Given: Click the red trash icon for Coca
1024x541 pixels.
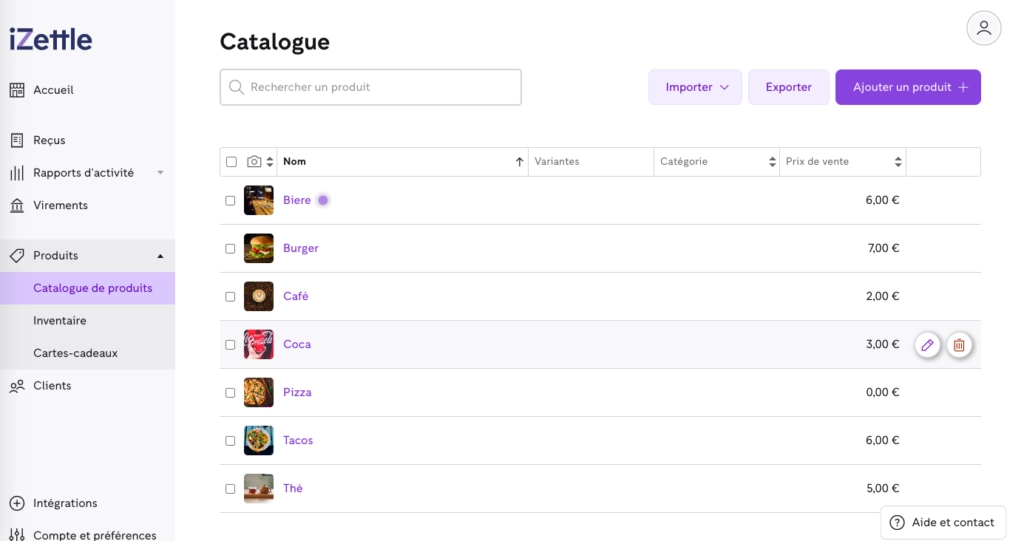Looking at the screenshot, I should 959,345.
